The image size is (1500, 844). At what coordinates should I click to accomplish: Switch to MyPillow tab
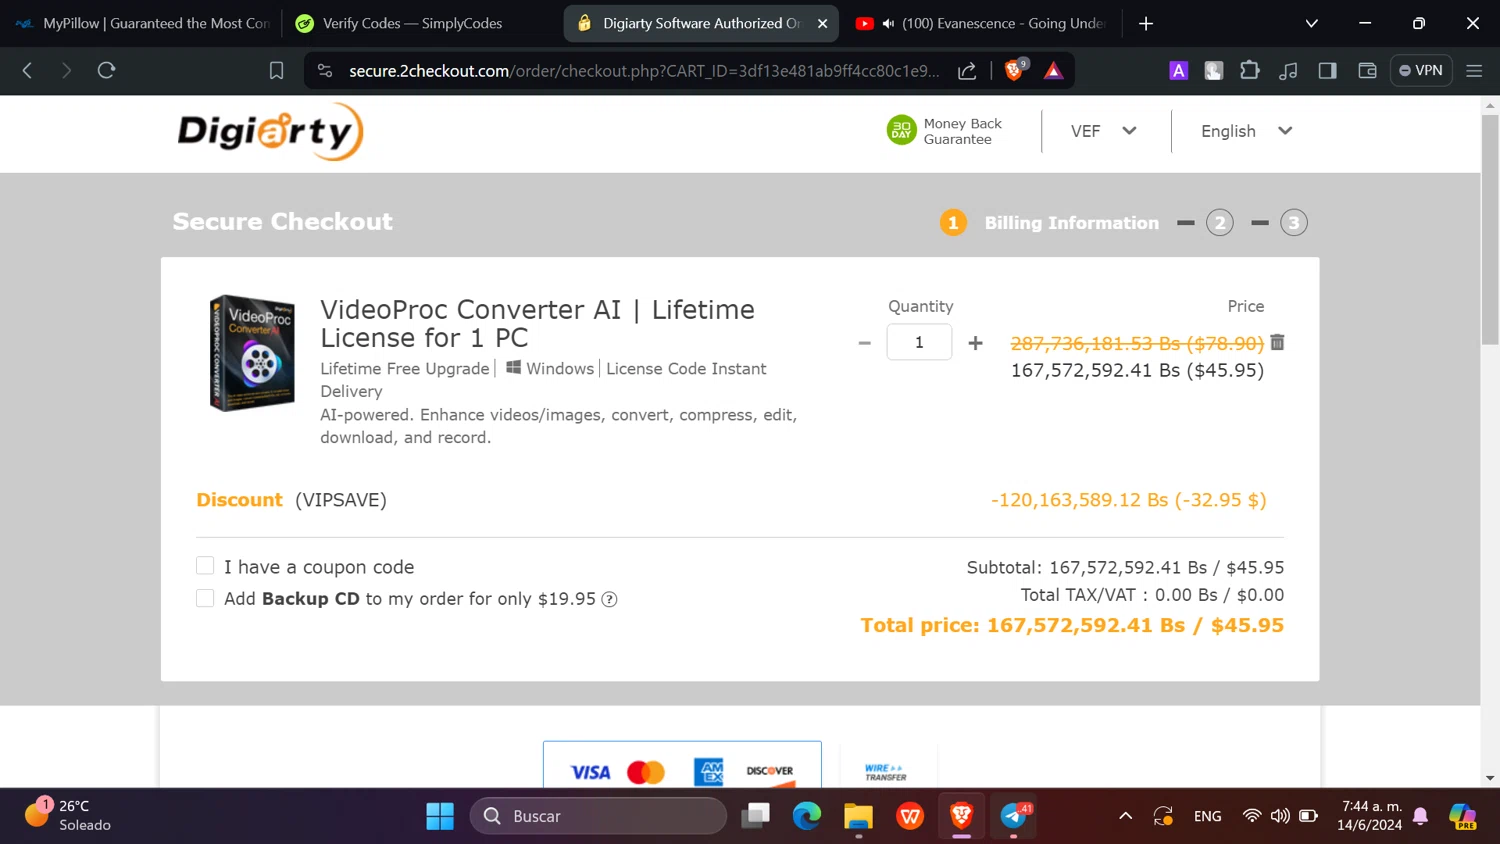click(x=141, y=23)
